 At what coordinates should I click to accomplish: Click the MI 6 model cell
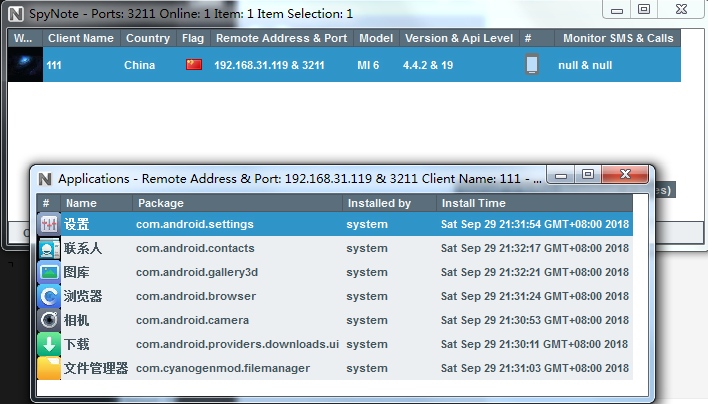pyautogui.click(x=368, y=65)
